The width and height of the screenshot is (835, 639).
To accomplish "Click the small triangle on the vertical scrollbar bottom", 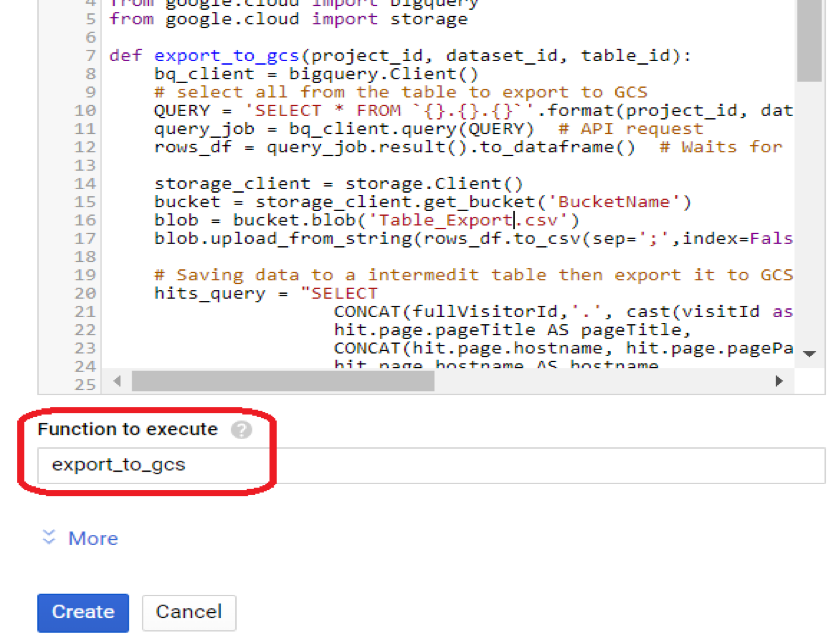I will coord(810,353).
